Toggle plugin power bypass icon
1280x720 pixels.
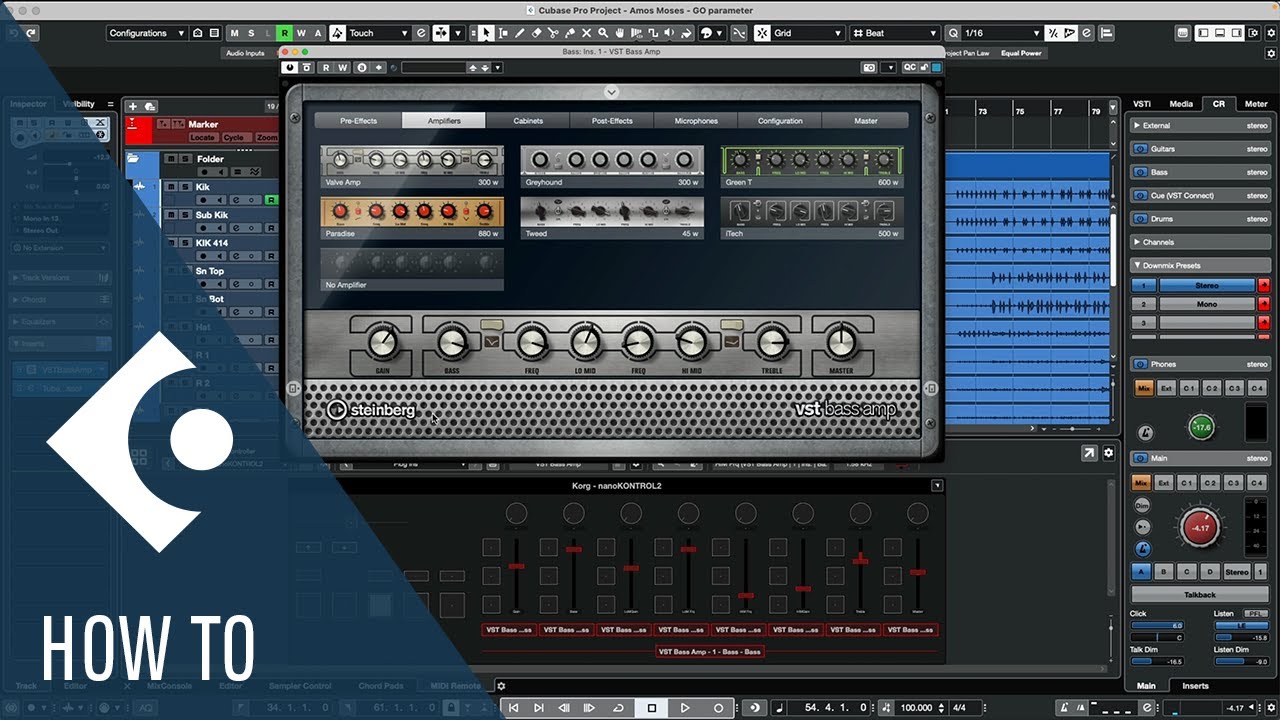tap(291, 68)
